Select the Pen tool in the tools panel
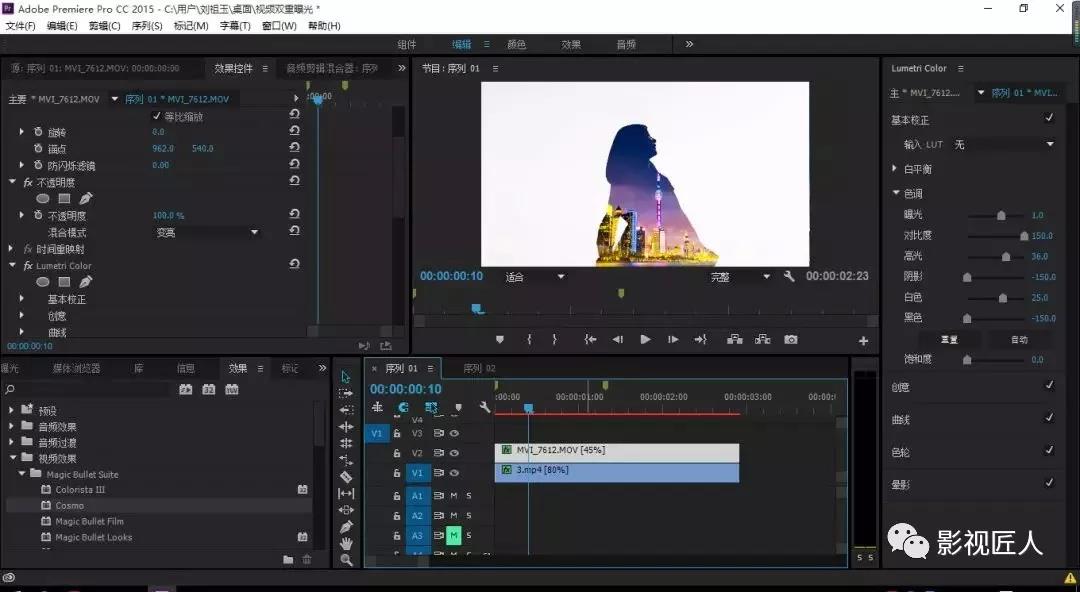 click(x=346, y=527)
